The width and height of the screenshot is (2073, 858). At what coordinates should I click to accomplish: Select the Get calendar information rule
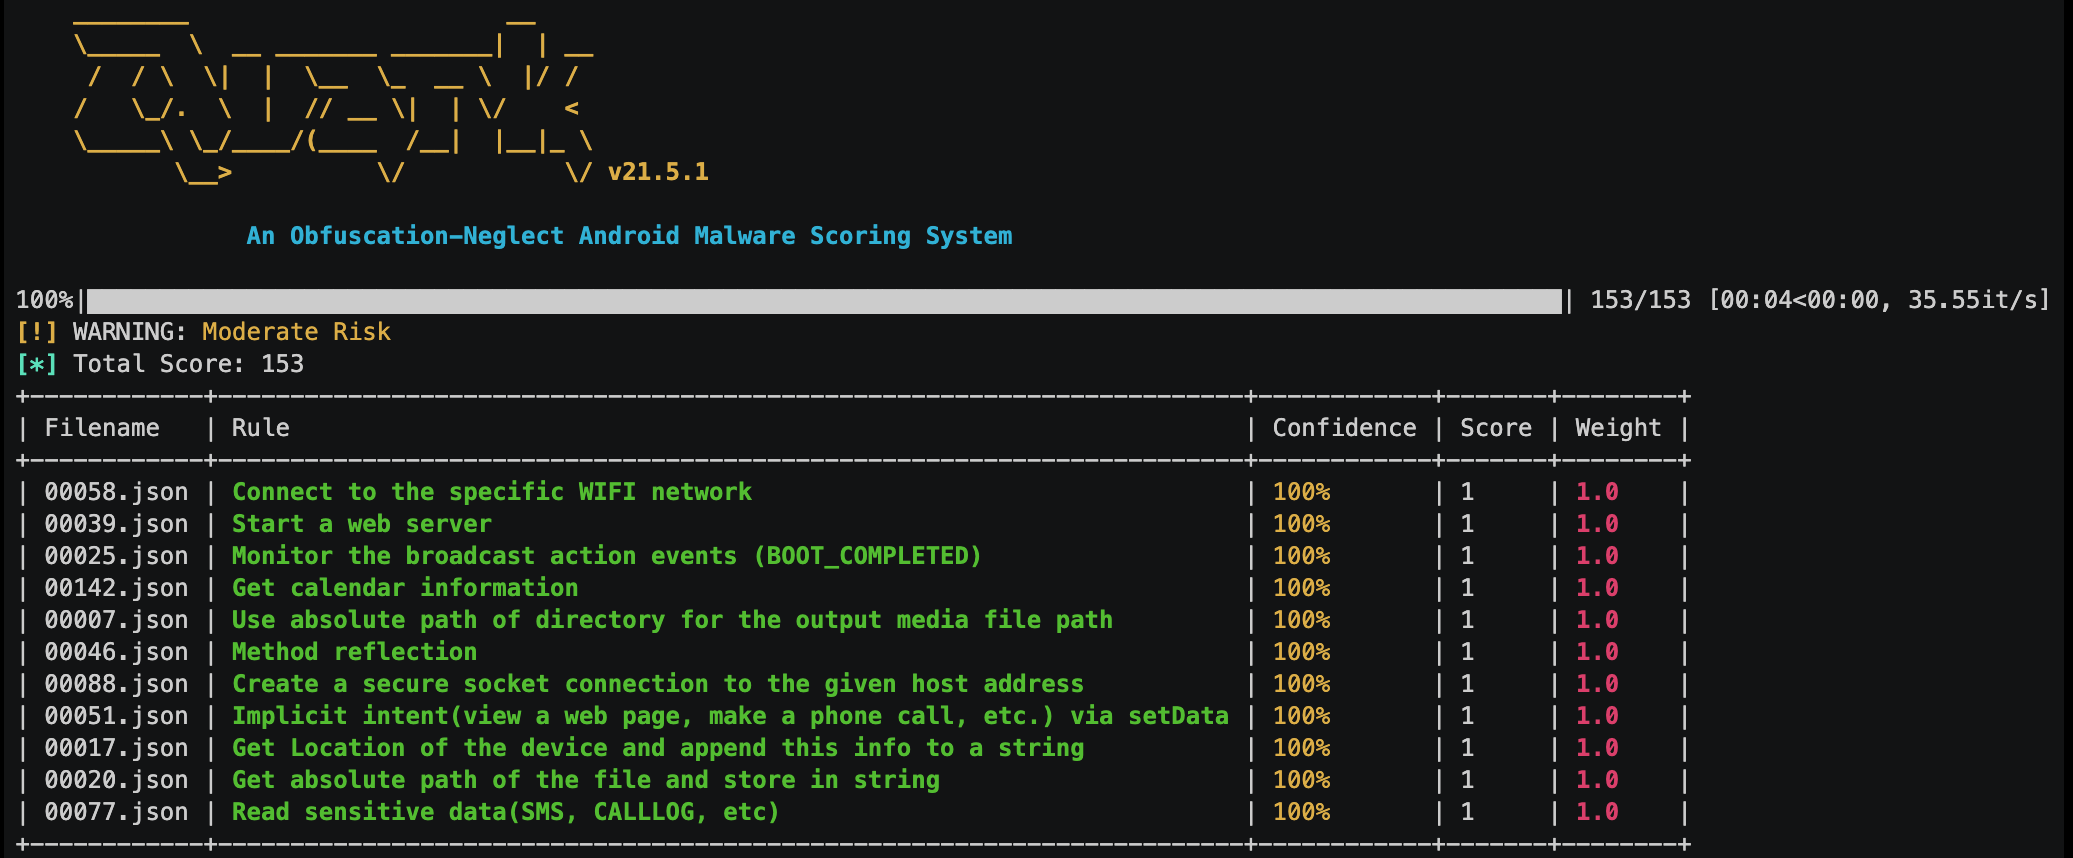[x=405, y=588]
